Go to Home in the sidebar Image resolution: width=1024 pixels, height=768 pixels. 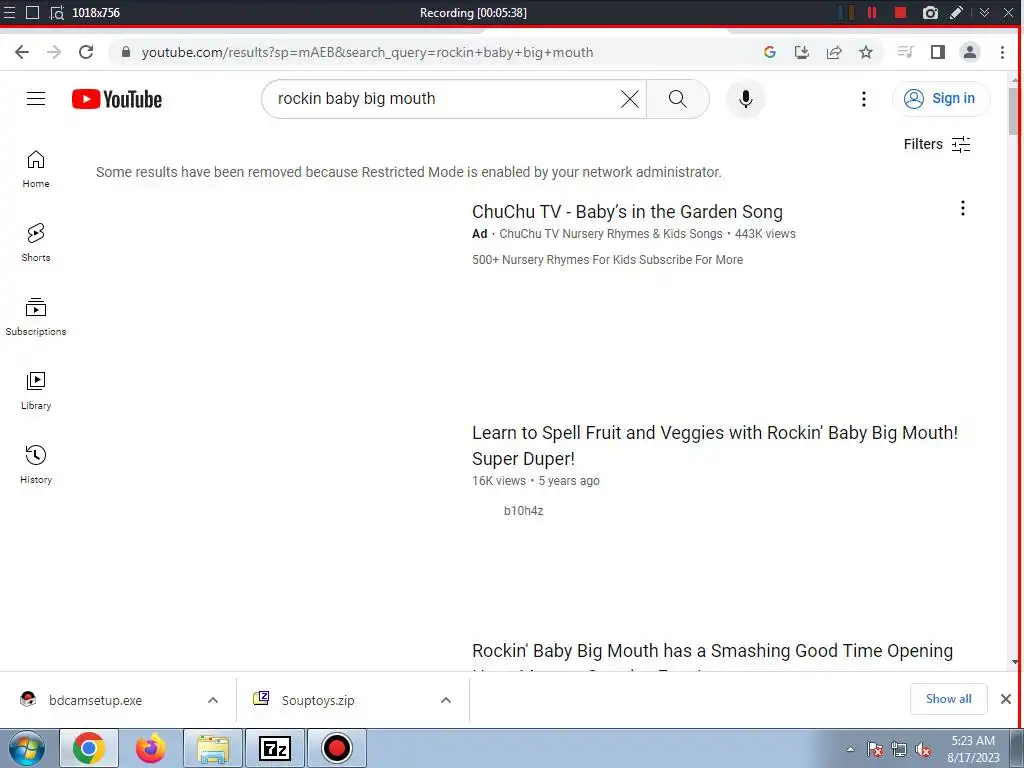(x=36, y=169)
